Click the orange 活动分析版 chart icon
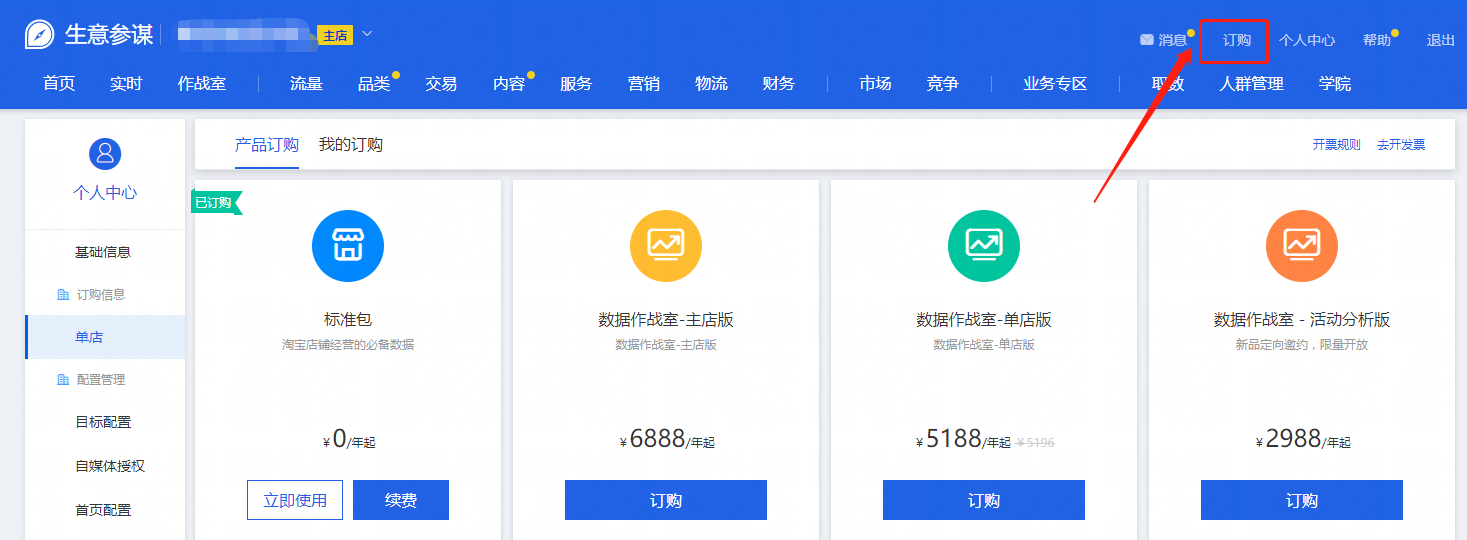The image size is (1467, 540). coord(1301,246)
